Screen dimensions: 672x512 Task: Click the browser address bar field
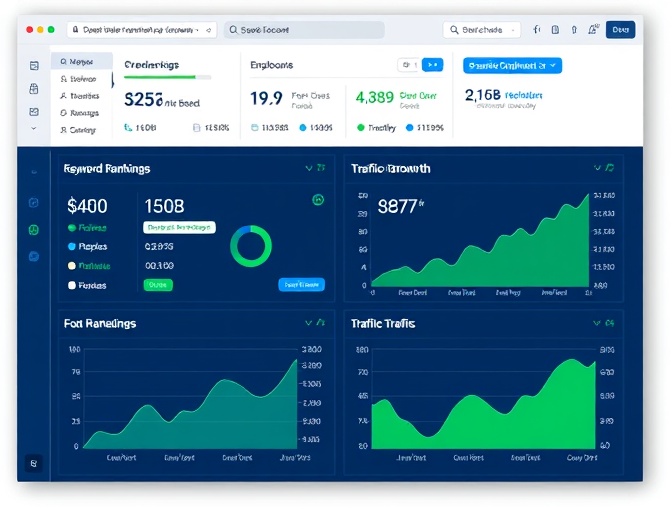(142, 30)
